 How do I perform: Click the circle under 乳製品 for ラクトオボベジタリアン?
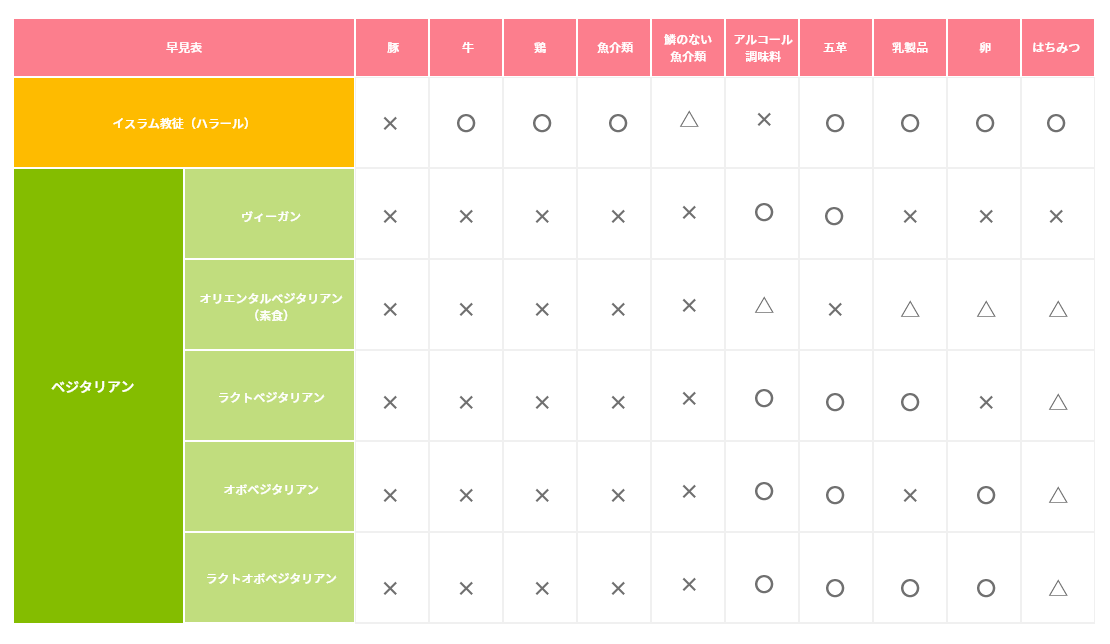click(x=910, y=588)
